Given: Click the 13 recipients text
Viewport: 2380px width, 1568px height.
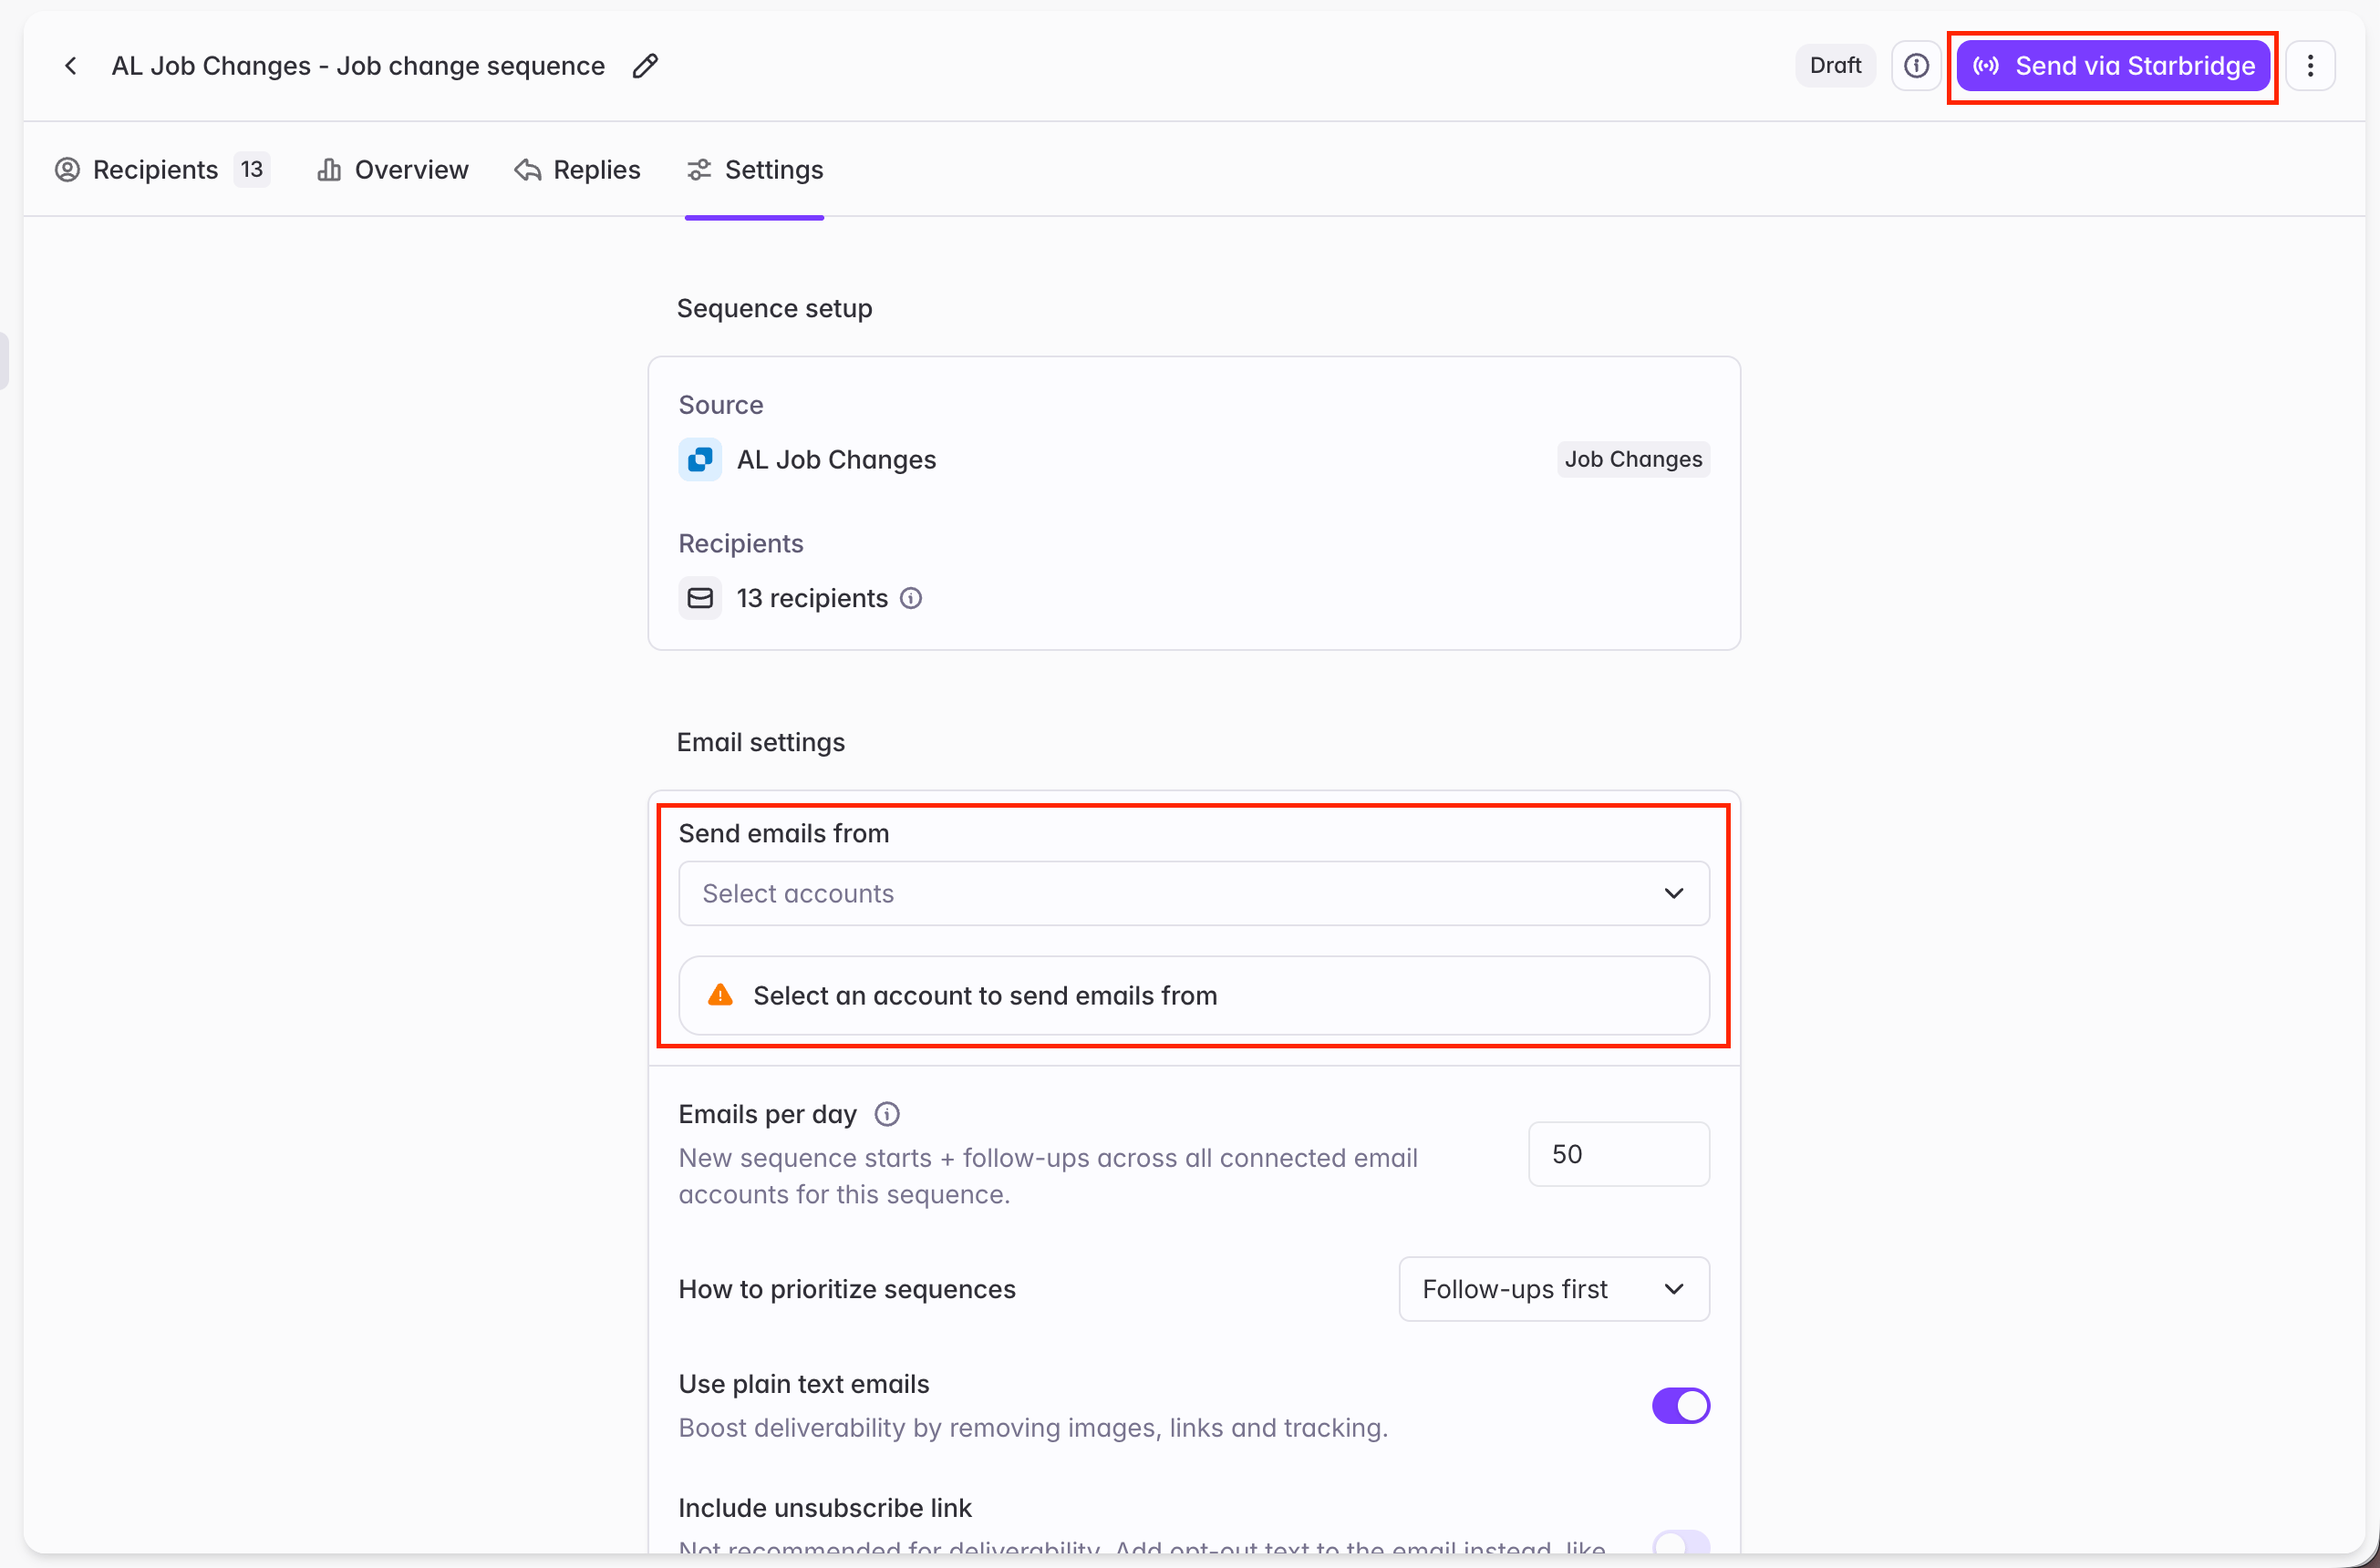Looking at the screenshot, I should pyautogui.click(x=812, y=598).
